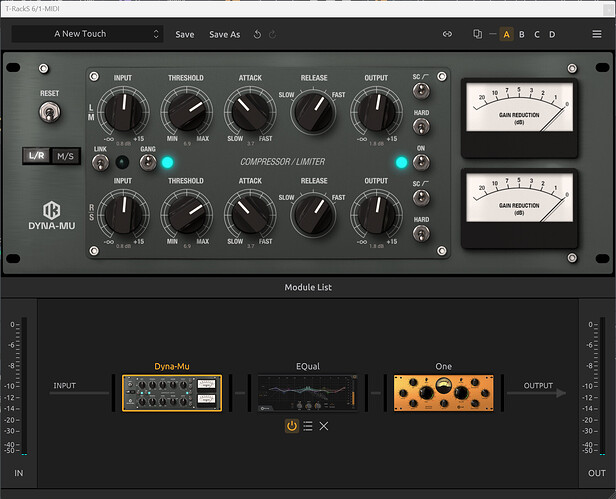Click the 0.8 dB value under top INPUT
Viewport: 616px width, 499px height.
pyautogui.click(x=123, y=143)
